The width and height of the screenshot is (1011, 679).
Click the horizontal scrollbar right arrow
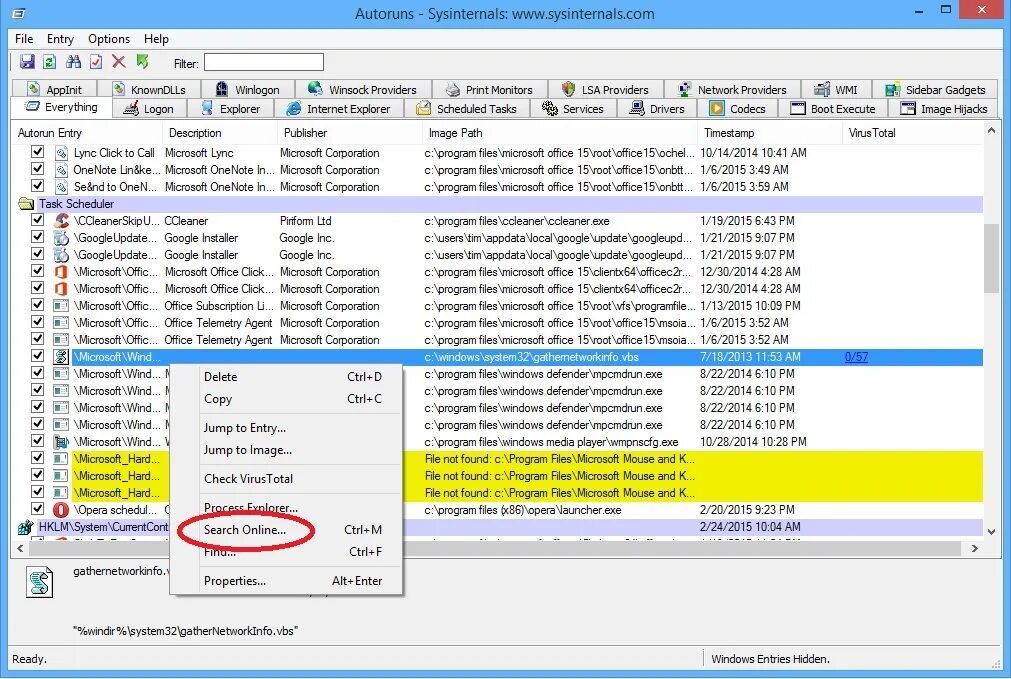pyautogui.click(x=975, y=548)
